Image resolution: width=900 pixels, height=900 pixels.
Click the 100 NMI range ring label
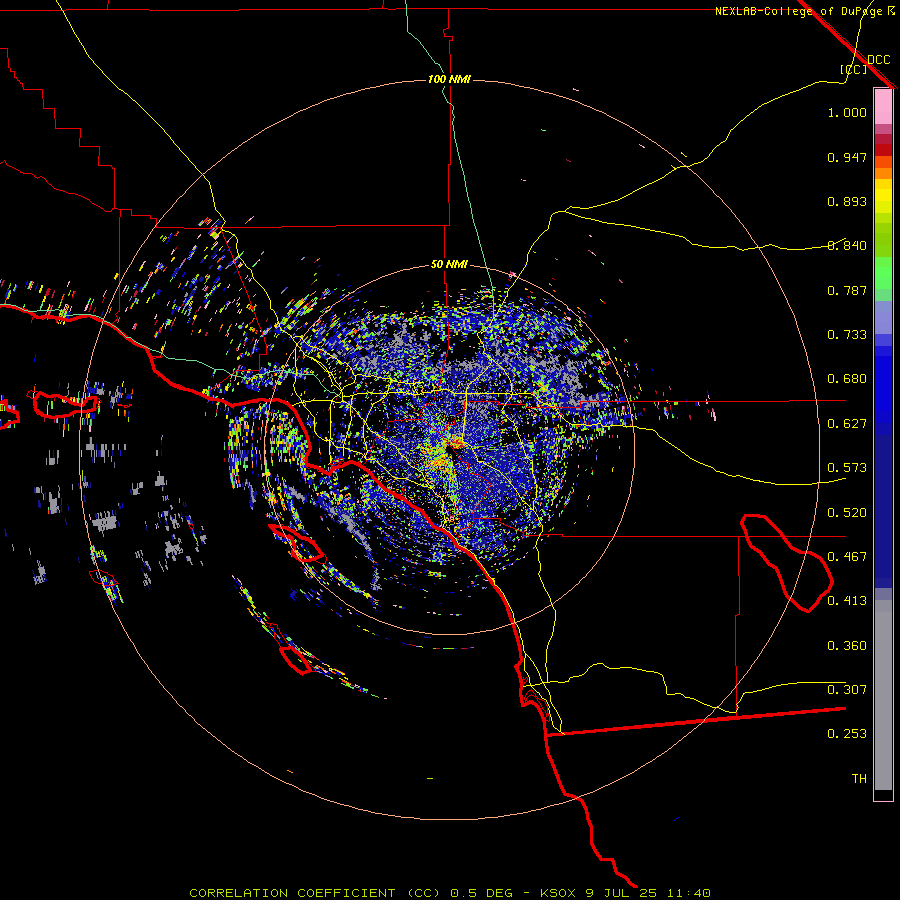click(449, 79)
